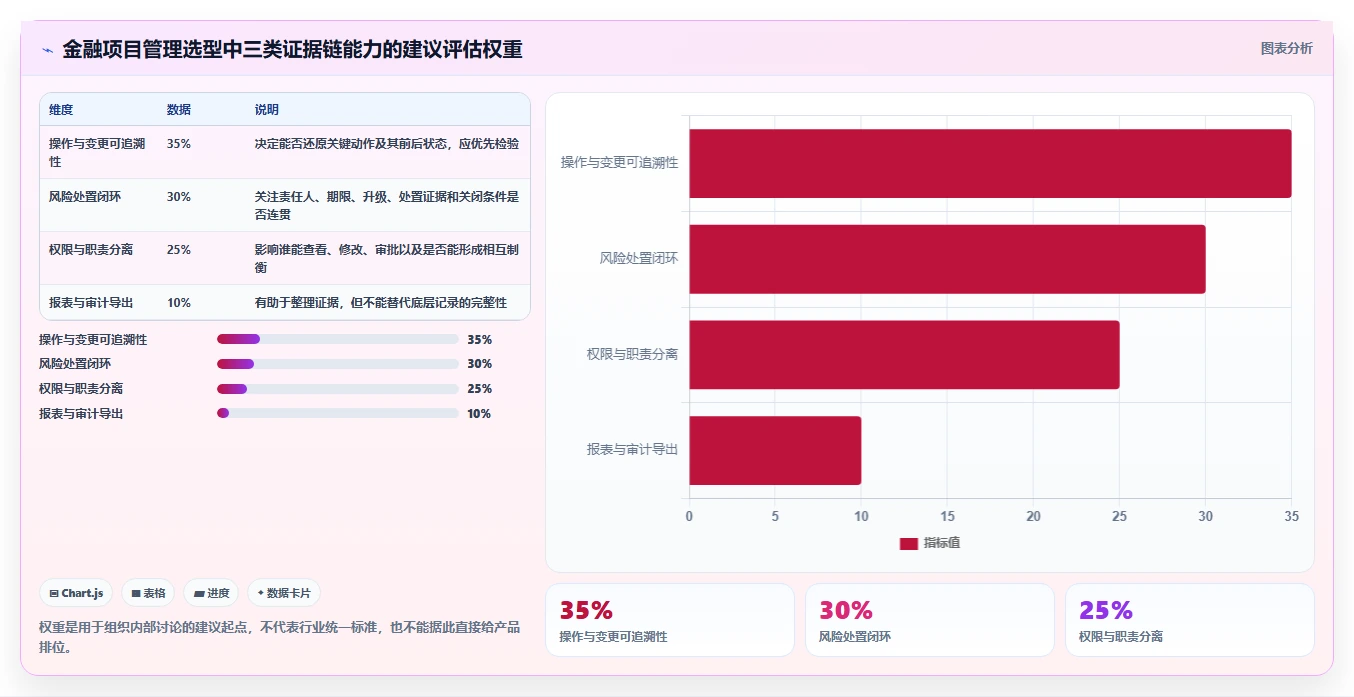Open the 35% 操作与变更可追溯性 data card
This screenshot has width=1354, height=697.
tap(670, 620)
